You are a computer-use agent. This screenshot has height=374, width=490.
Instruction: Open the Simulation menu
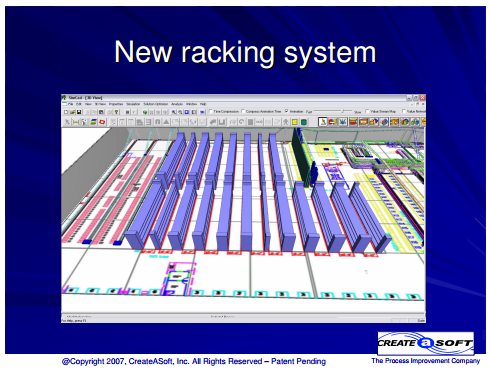[x=133, y=104]
